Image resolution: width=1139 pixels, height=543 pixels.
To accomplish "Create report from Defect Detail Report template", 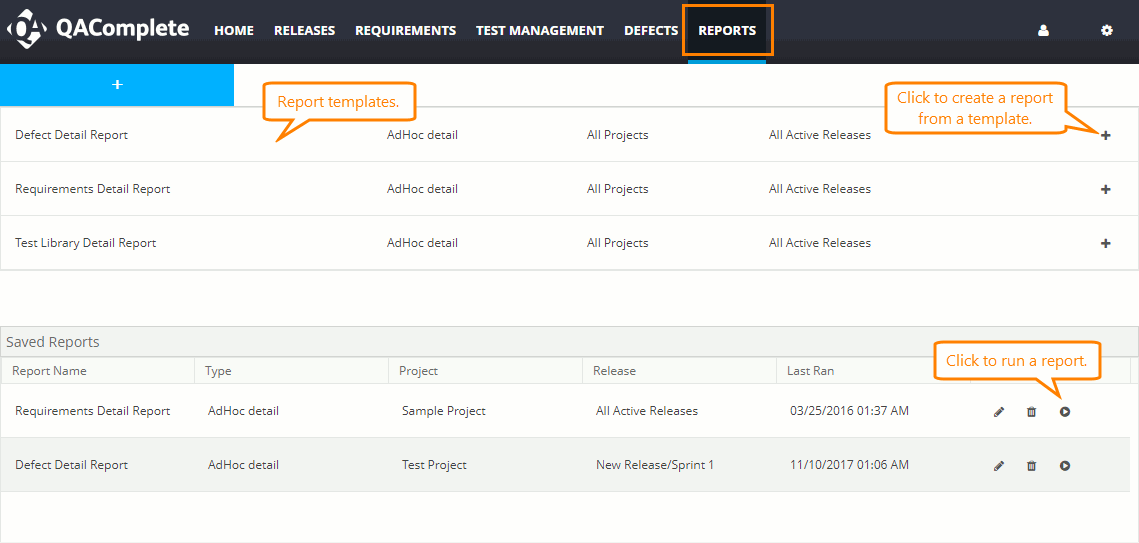I will tap(1105, 135).
